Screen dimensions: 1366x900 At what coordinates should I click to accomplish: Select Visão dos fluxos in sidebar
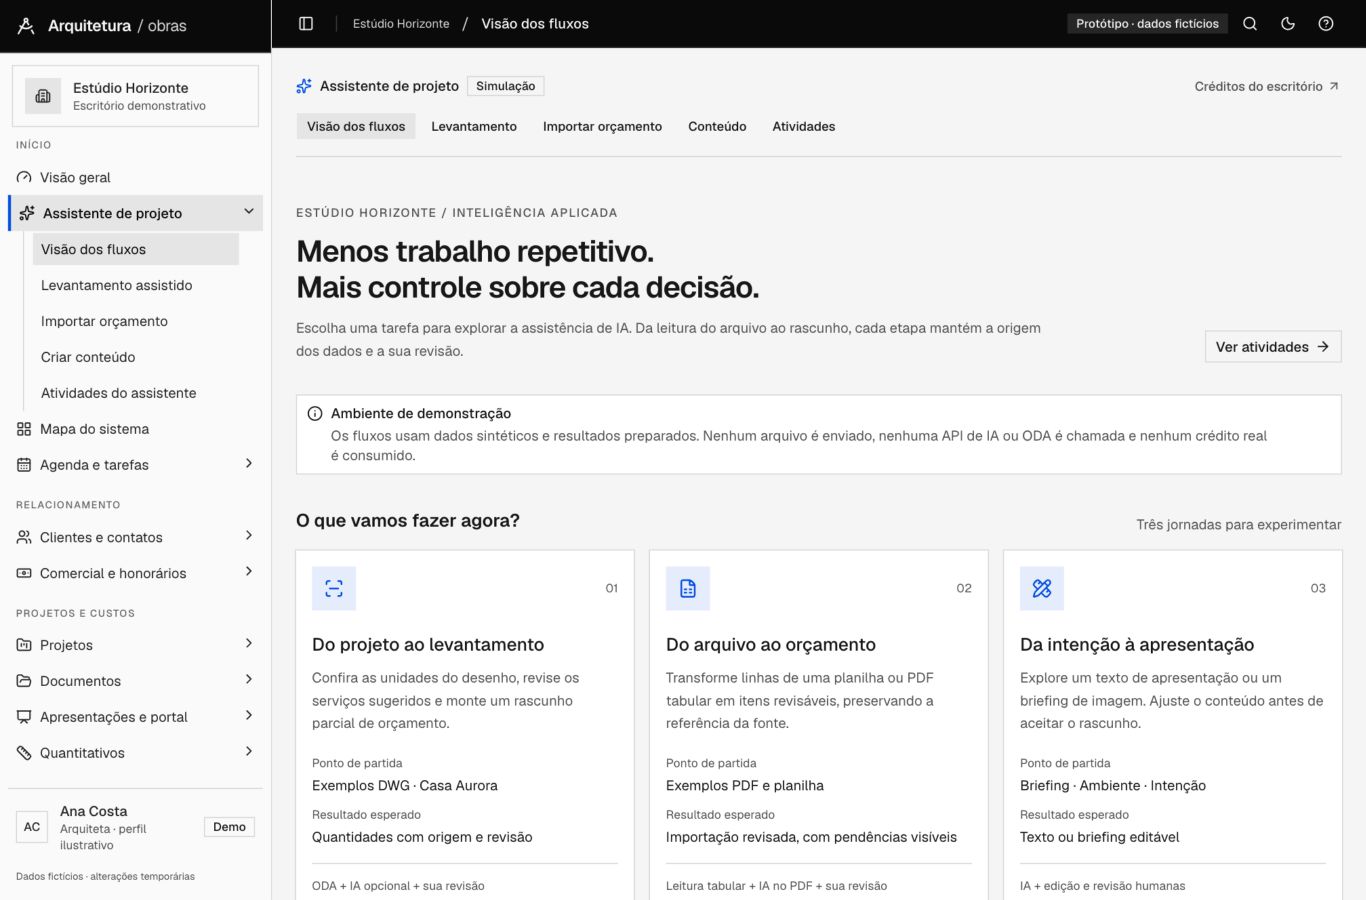click(x=136, y=249)
